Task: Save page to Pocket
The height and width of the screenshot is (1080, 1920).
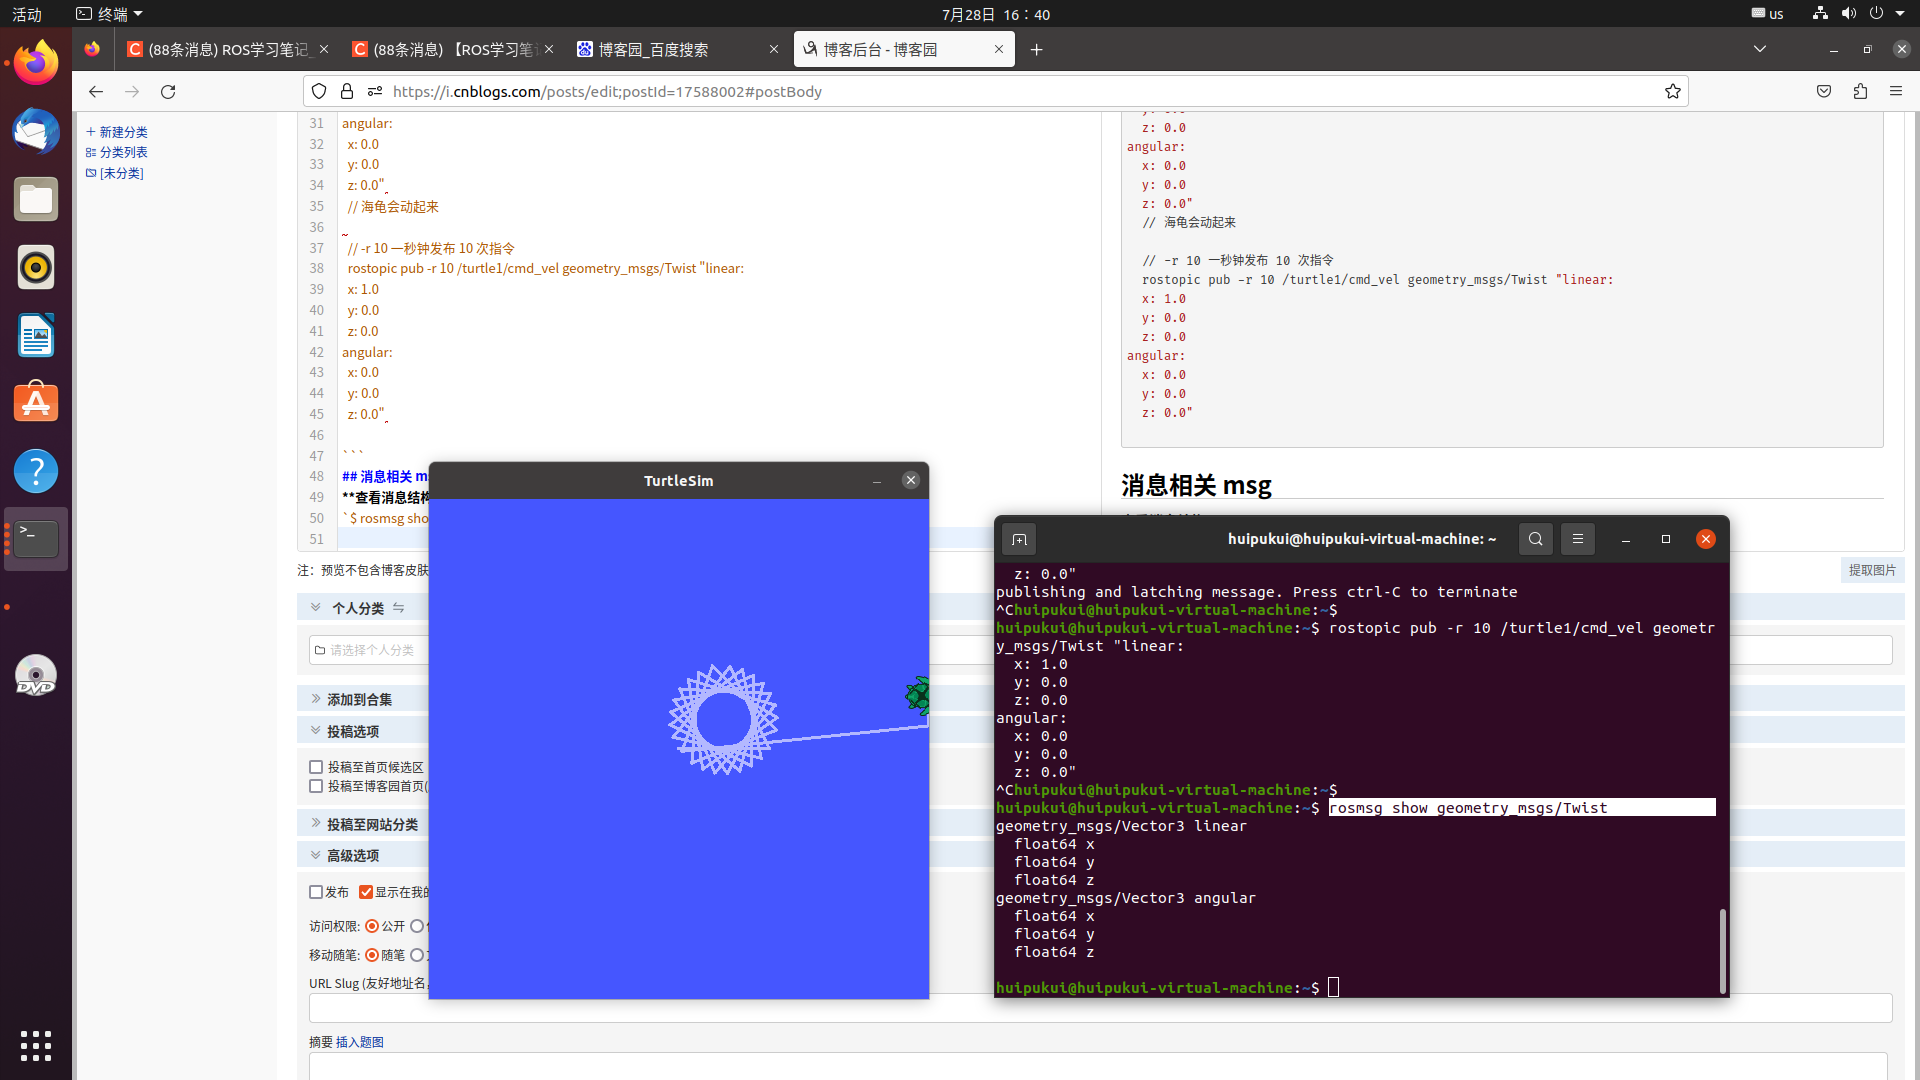Action: pyautogui.click(x=1824, y=91)
